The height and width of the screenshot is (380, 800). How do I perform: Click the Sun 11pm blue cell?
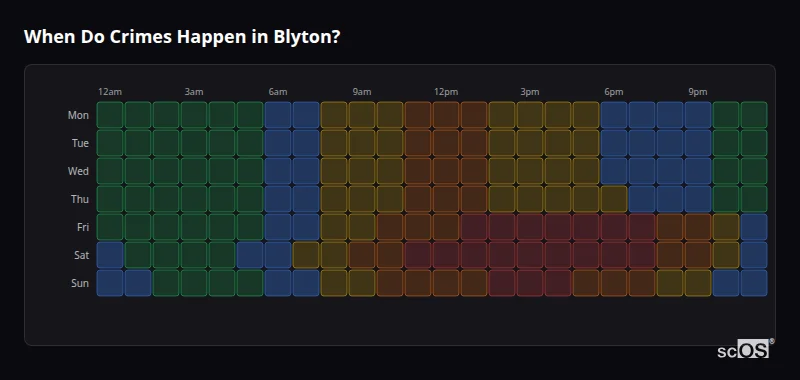[x=754, y=283]
